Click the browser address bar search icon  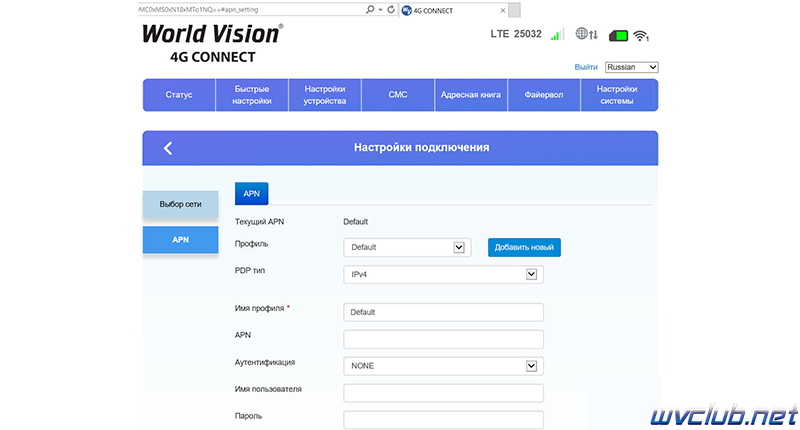tap(370, 9)
